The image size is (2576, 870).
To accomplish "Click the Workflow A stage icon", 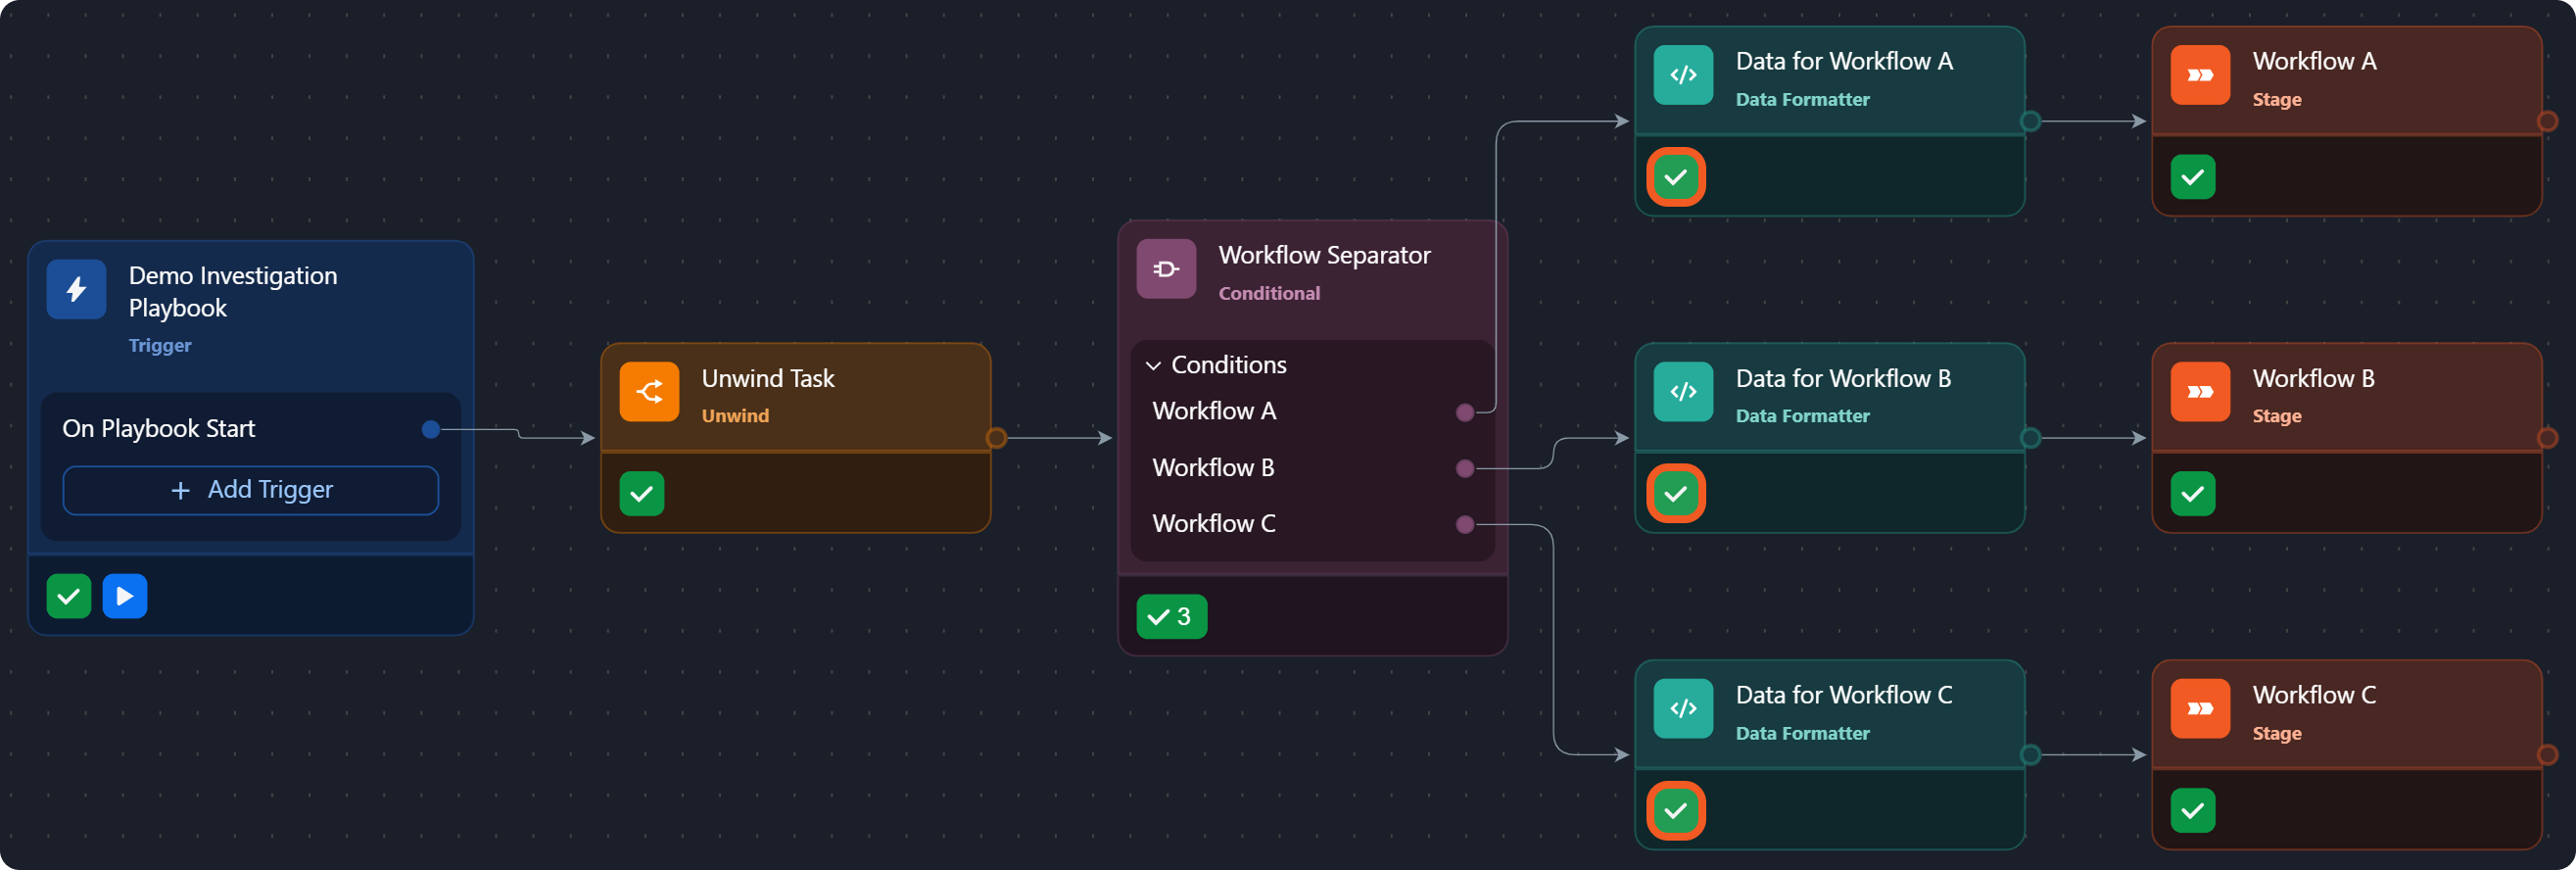I will pos(2200,75).
